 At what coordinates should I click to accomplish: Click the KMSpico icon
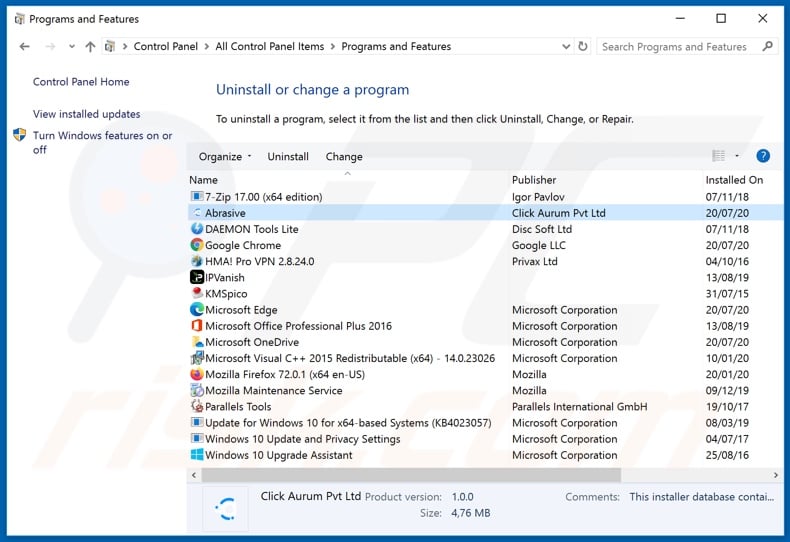(196, 293)
